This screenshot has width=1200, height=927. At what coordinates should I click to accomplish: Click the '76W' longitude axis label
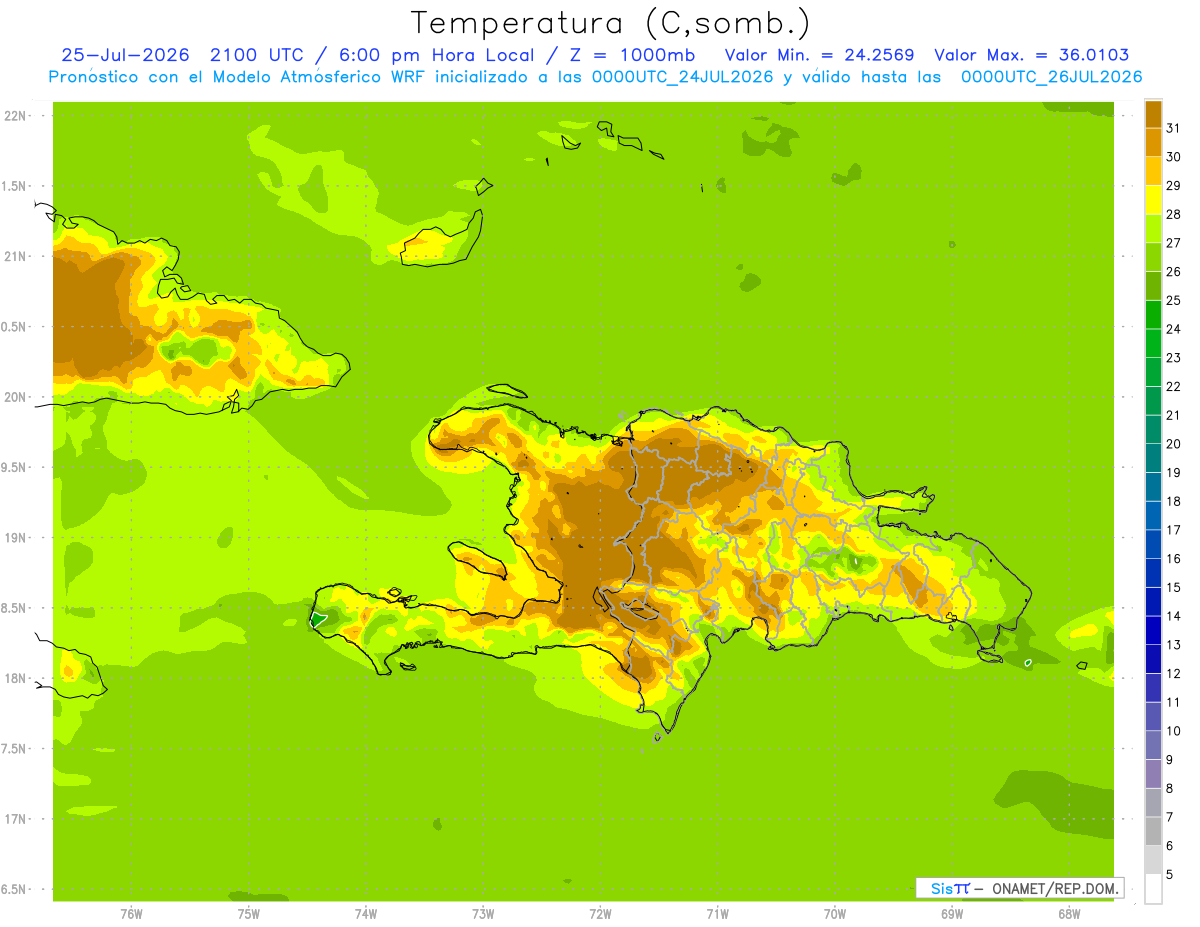click(131, 914)
